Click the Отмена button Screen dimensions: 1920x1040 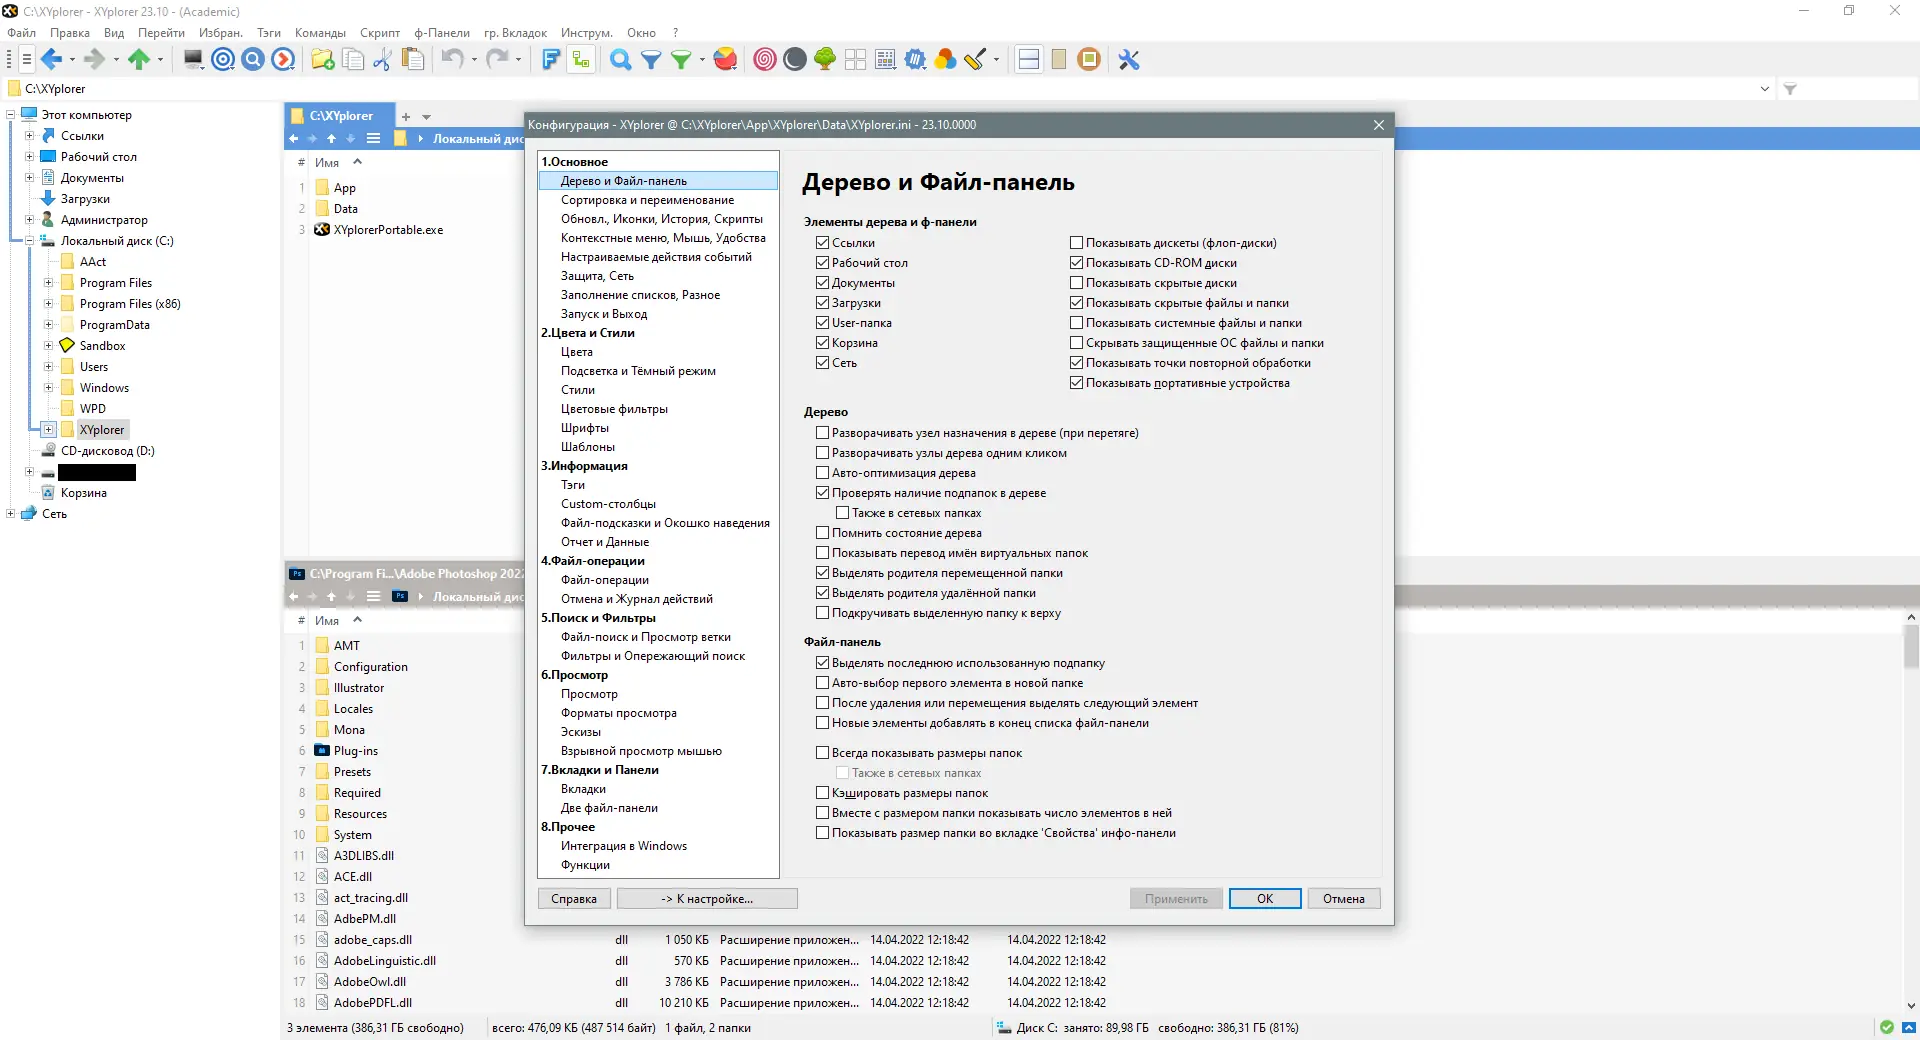tap(1344, 899)
